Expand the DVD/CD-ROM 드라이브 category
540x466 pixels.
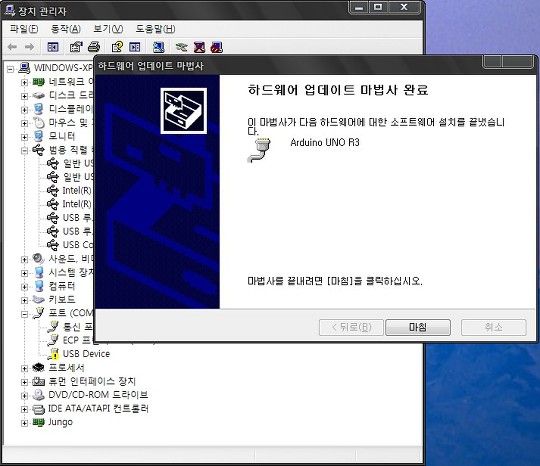[24, 396]
